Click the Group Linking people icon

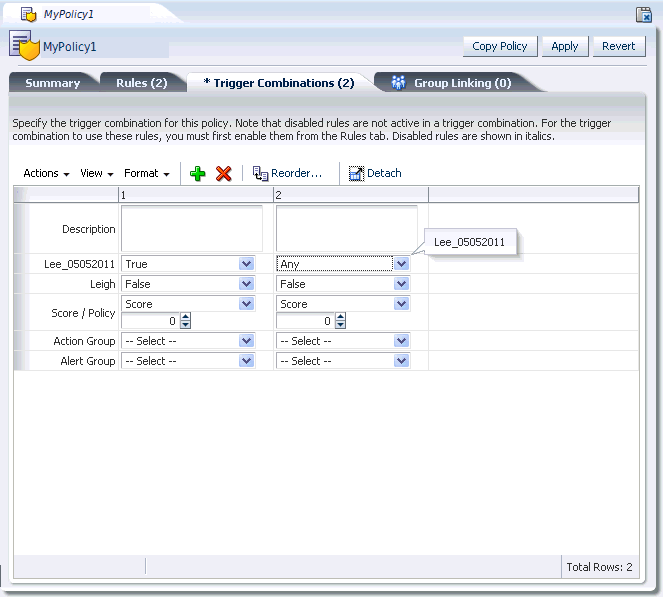click(398, 82)
